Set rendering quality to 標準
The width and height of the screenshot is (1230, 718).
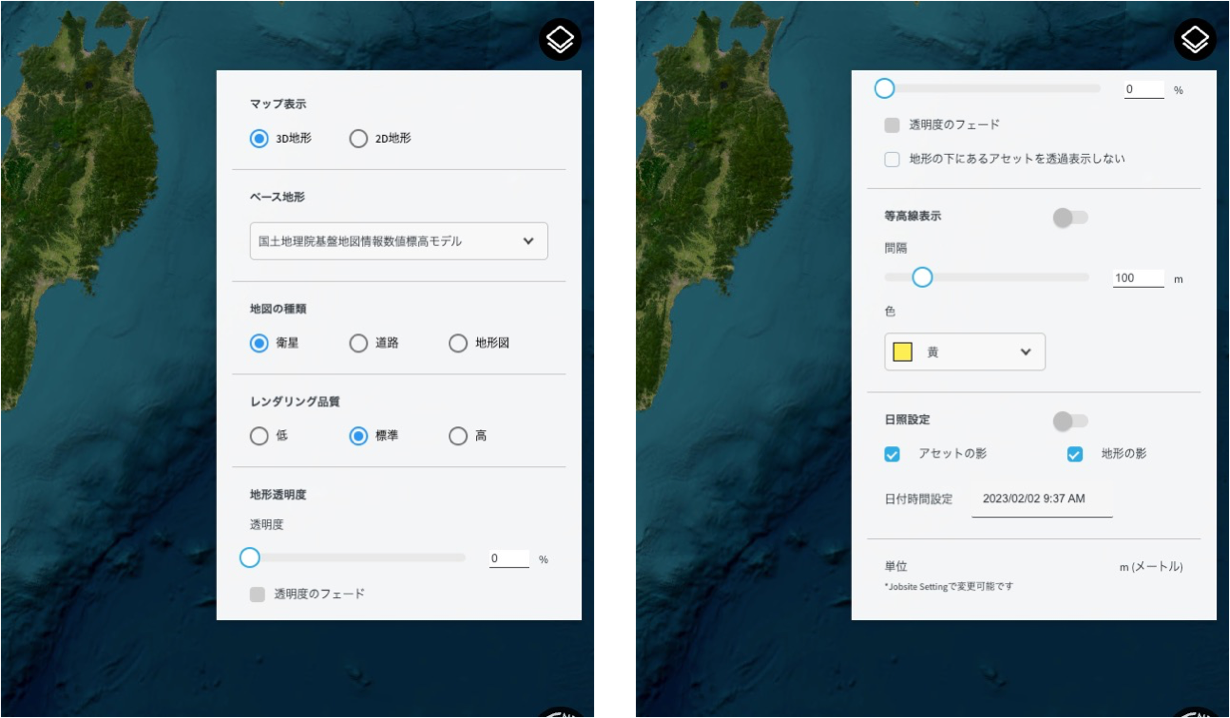(358, 436)
